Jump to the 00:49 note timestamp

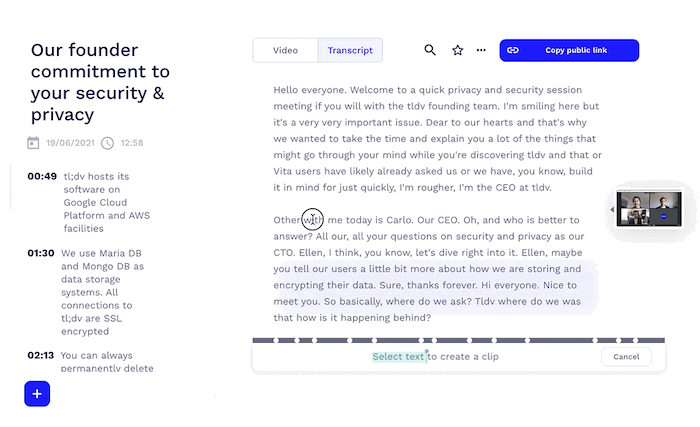pos(42,176)
